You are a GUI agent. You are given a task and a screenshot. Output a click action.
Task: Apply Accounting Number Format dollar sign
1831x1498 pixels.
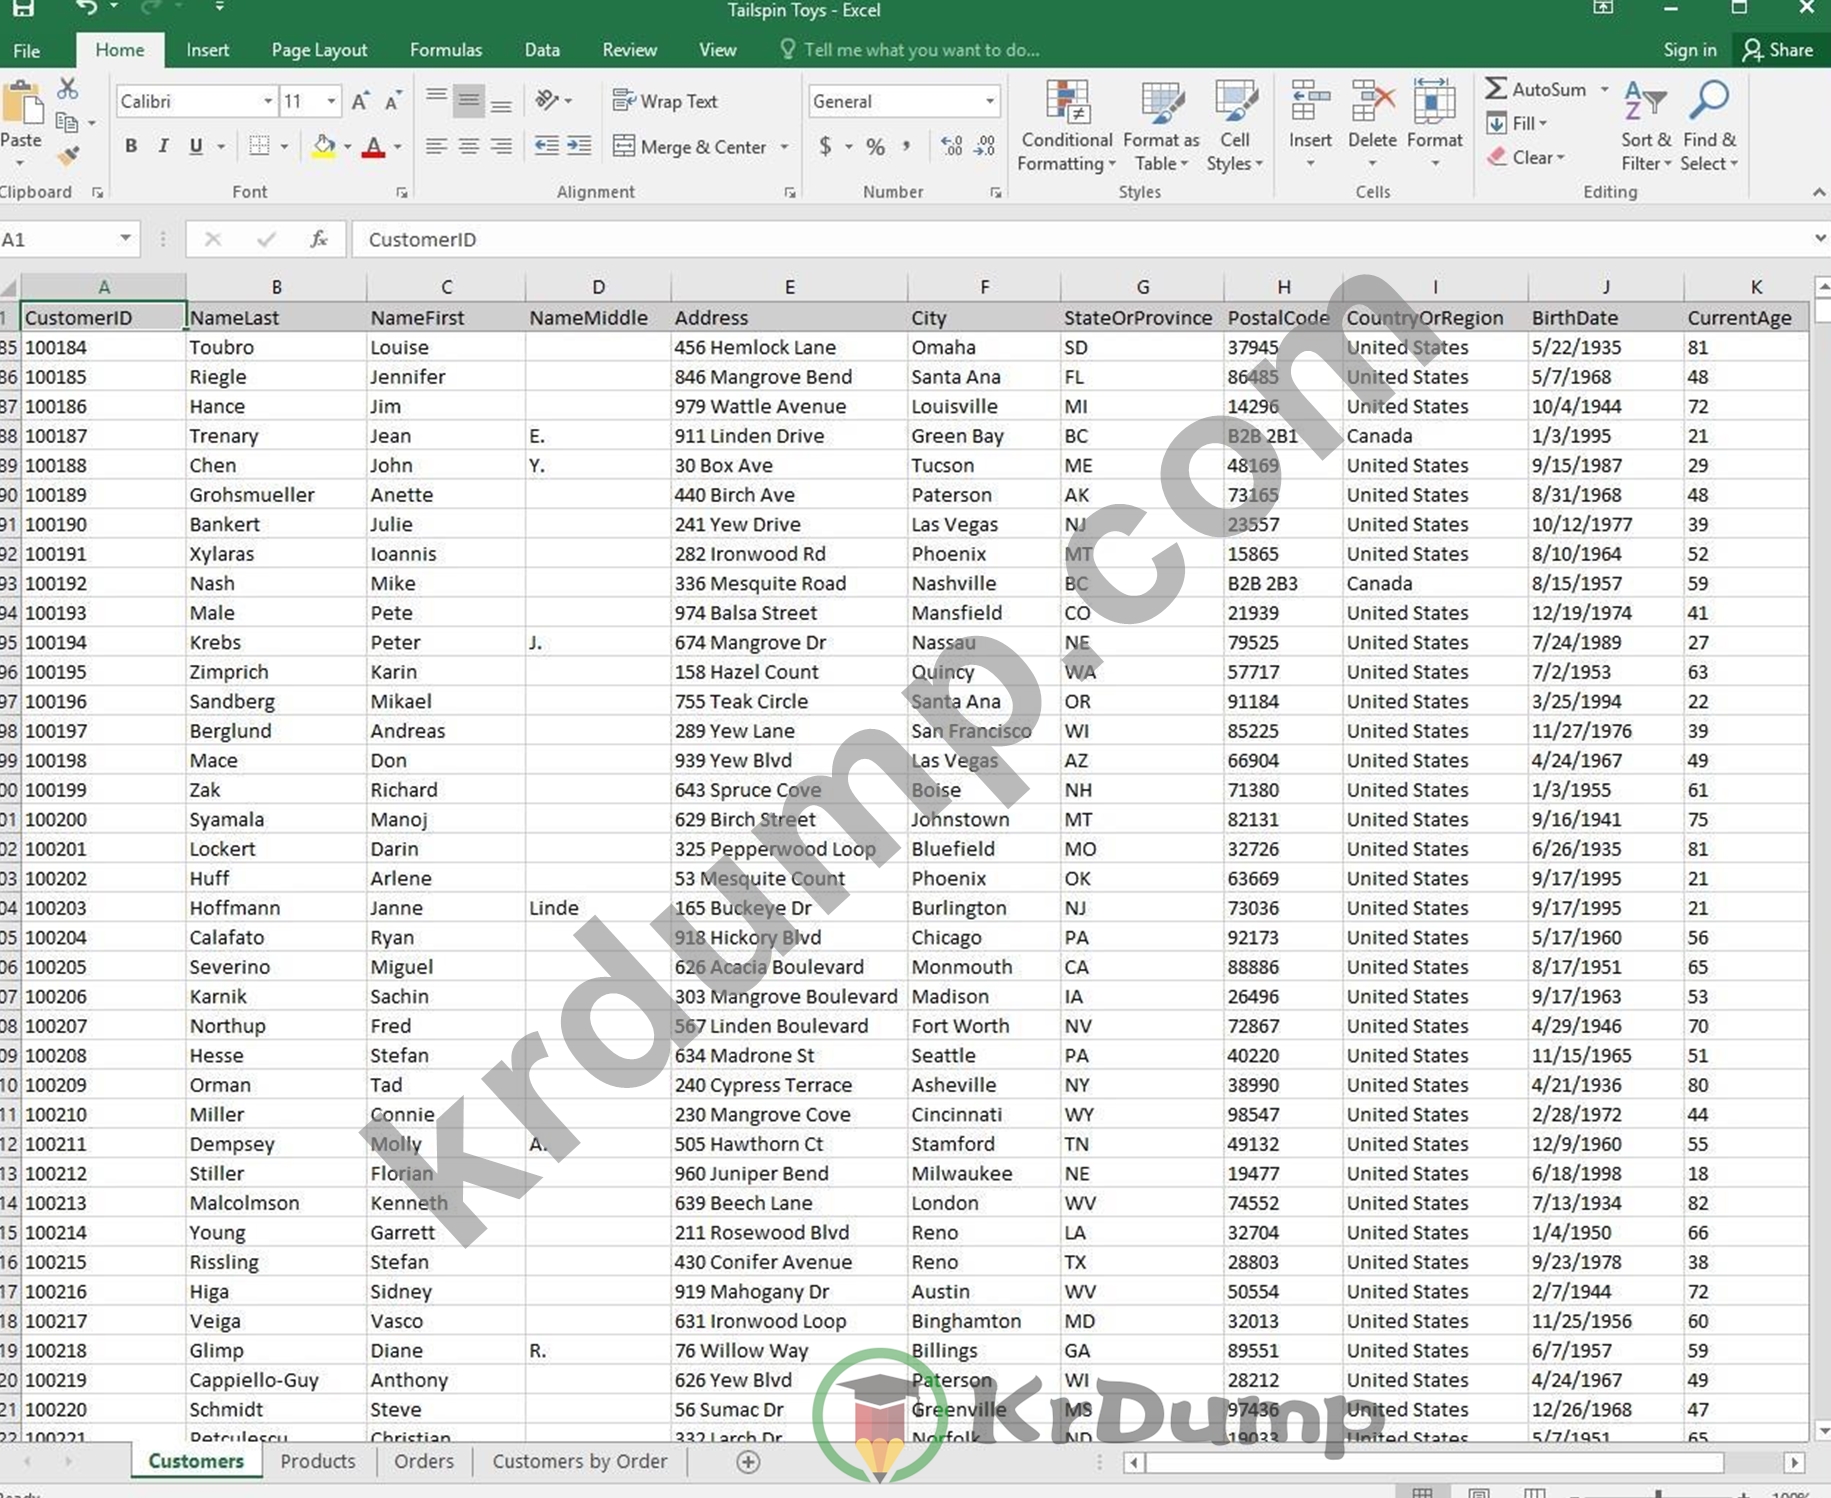click(825, 146)
